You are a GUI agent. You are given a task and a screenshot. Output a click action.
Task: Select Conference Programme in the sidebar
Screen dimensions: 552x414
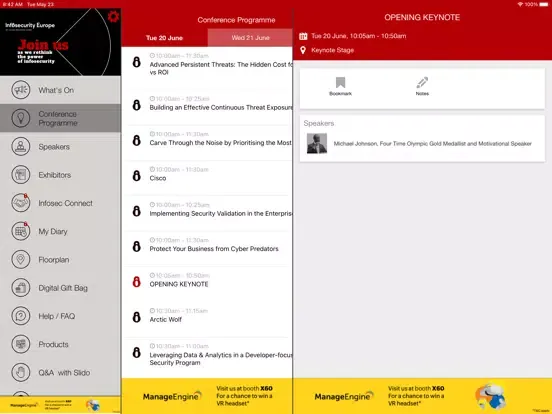[61, 118]
